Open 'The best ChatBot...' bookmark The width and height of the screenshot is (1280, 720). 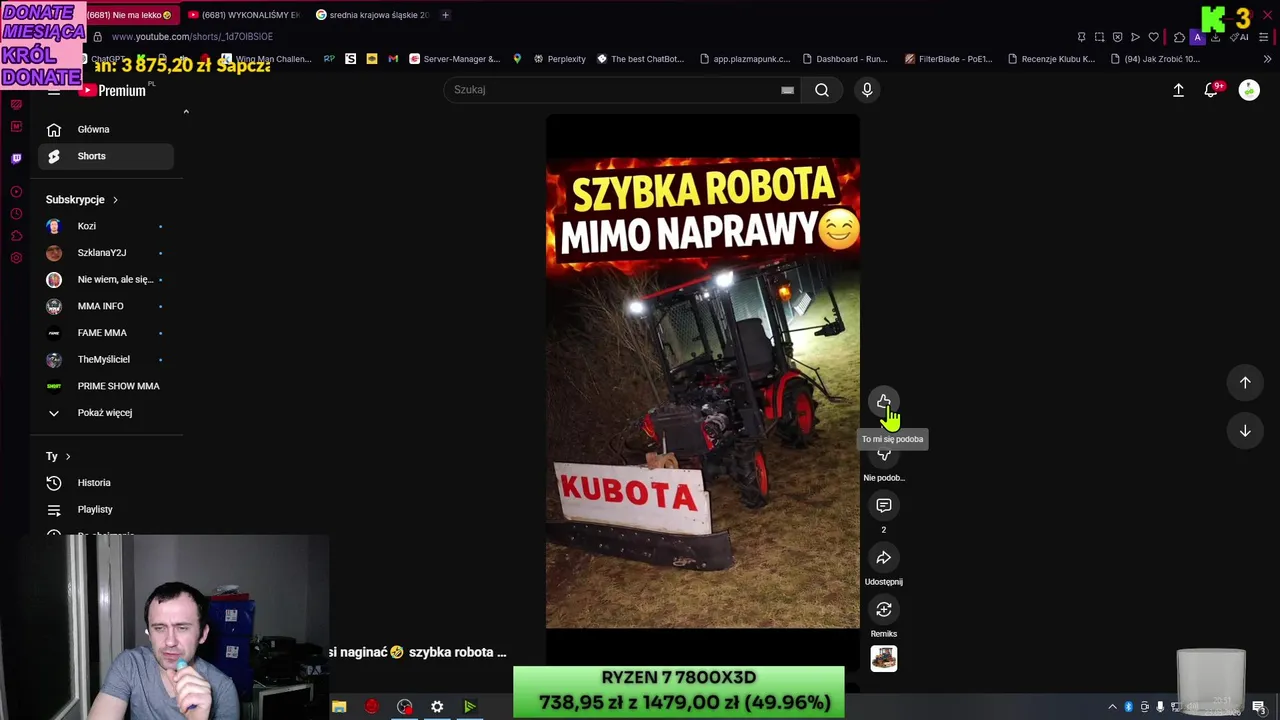click(x=640, y=59)
